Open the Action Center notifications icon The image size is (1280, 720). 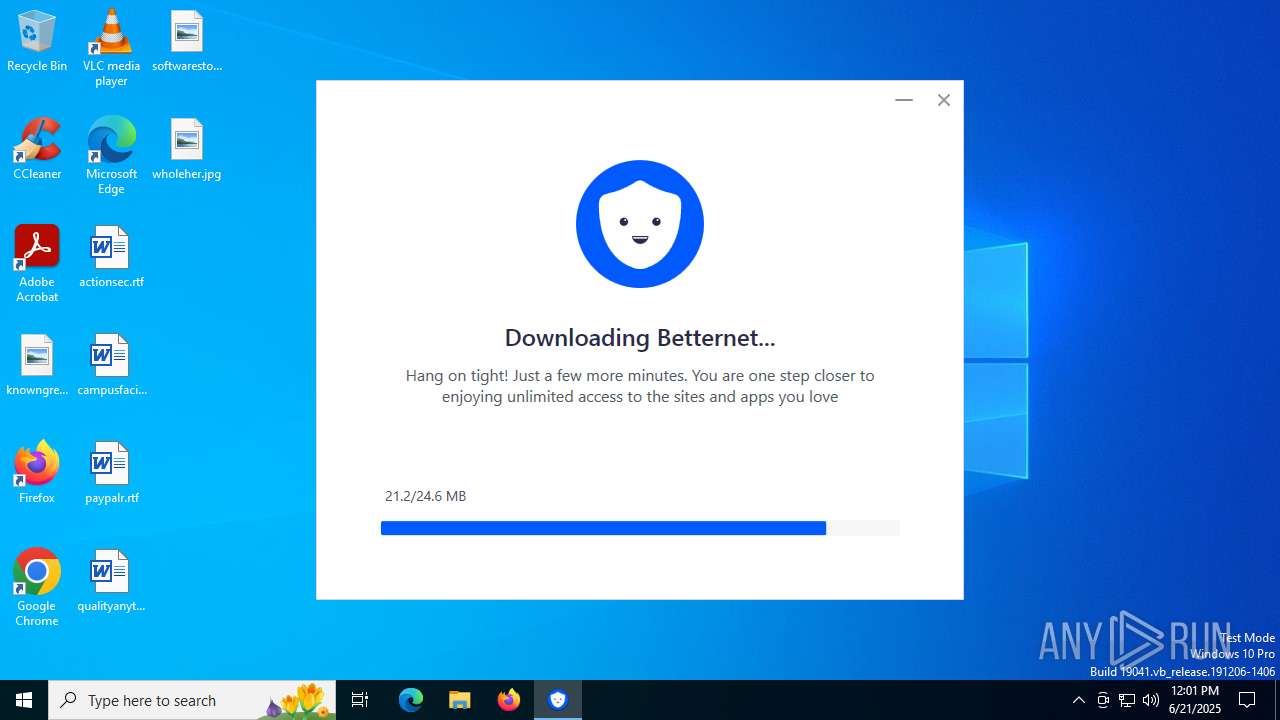click(1247, 700)
